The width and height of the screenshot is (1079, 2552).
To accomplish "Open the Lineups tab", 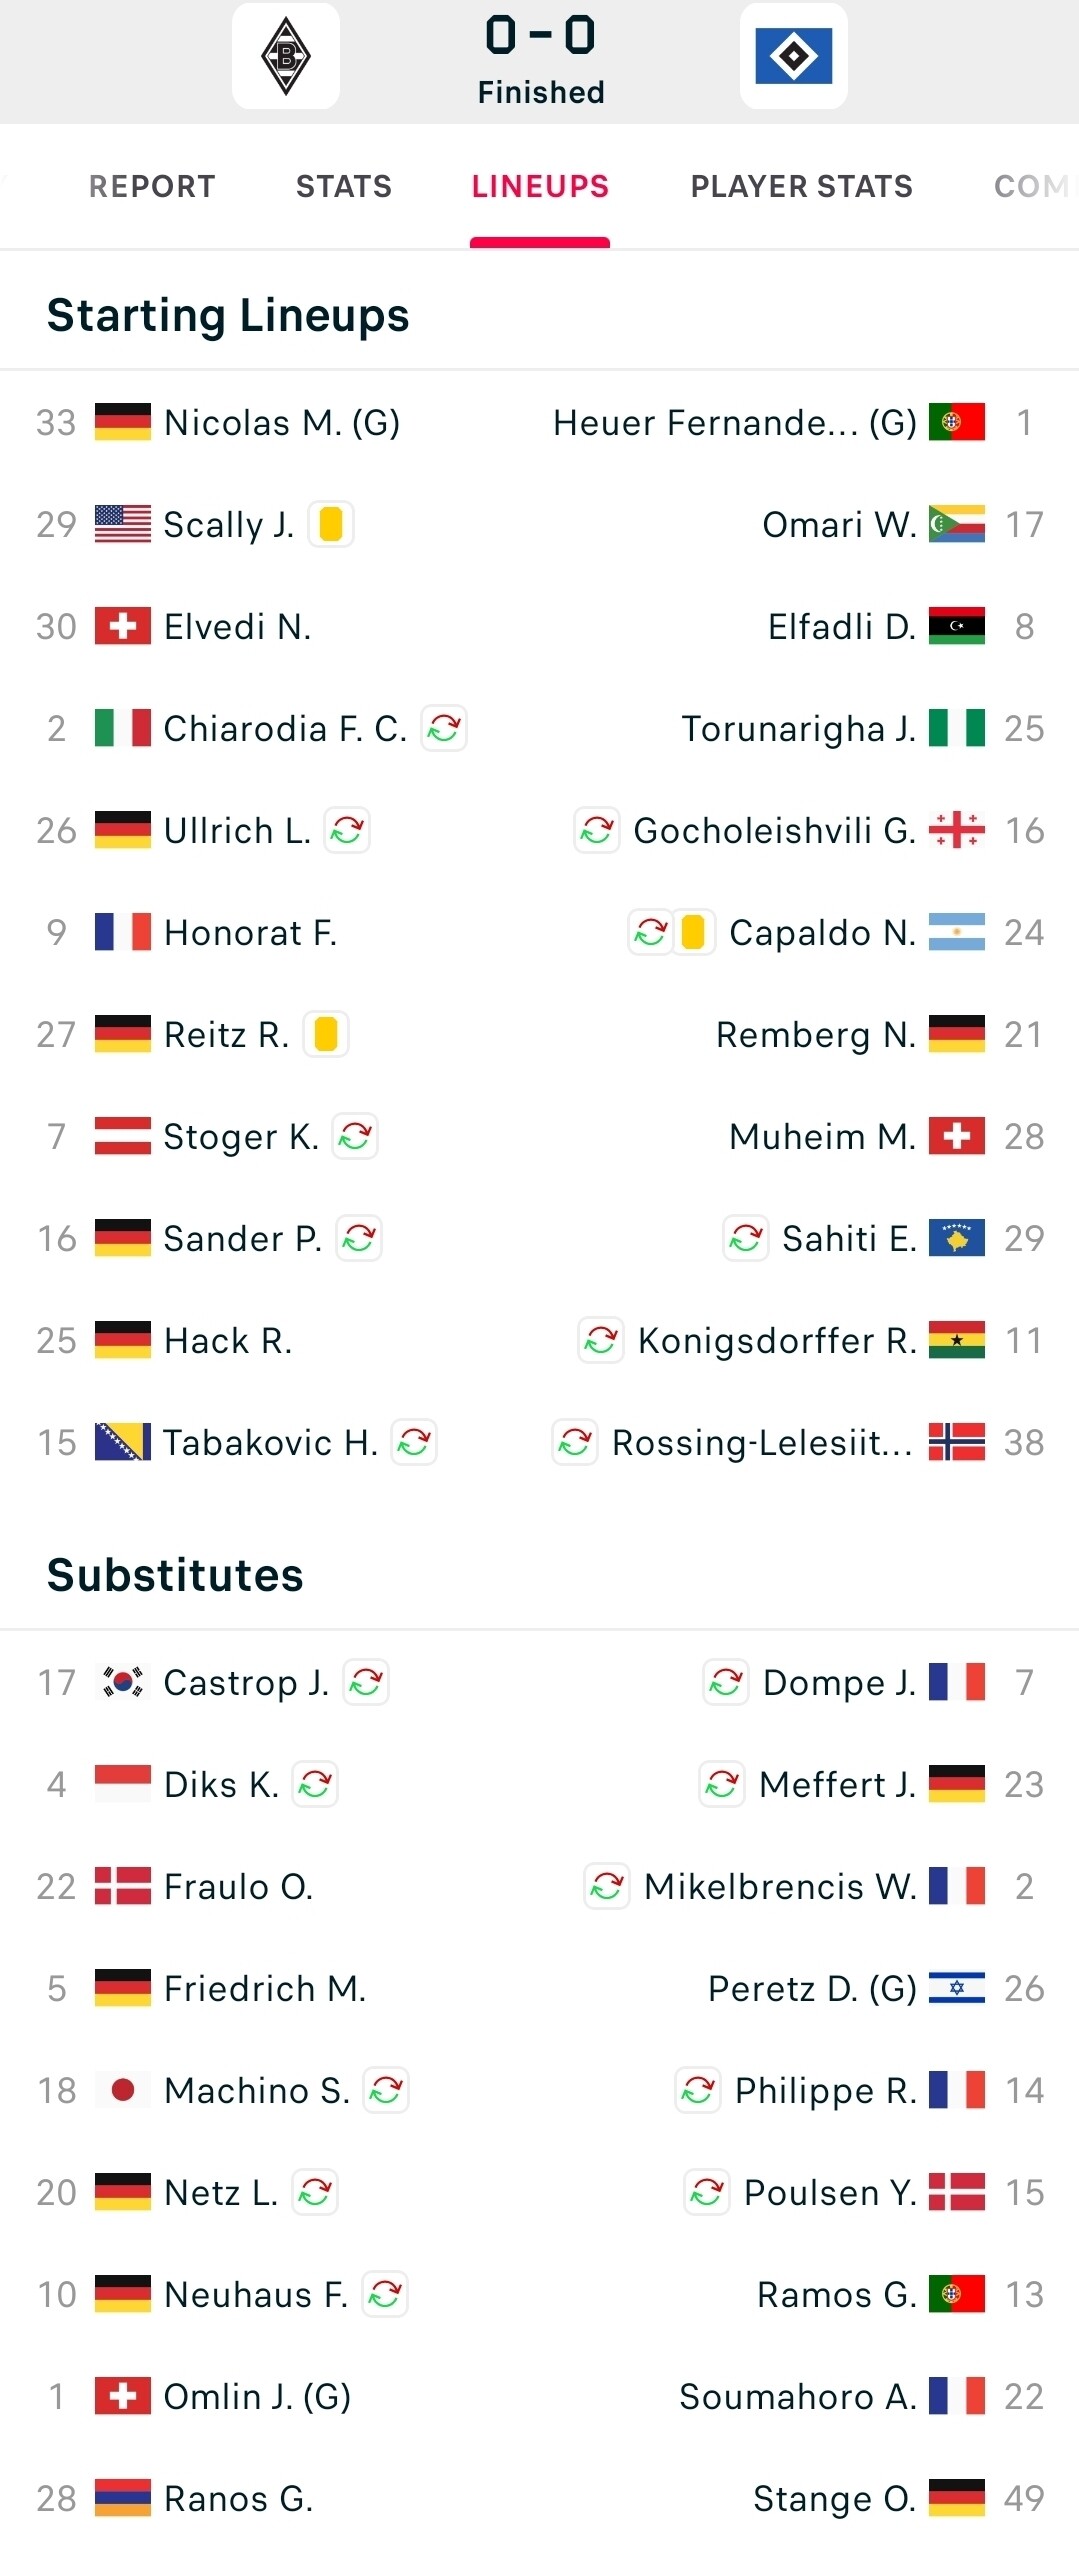I will [x=540, y=186].
